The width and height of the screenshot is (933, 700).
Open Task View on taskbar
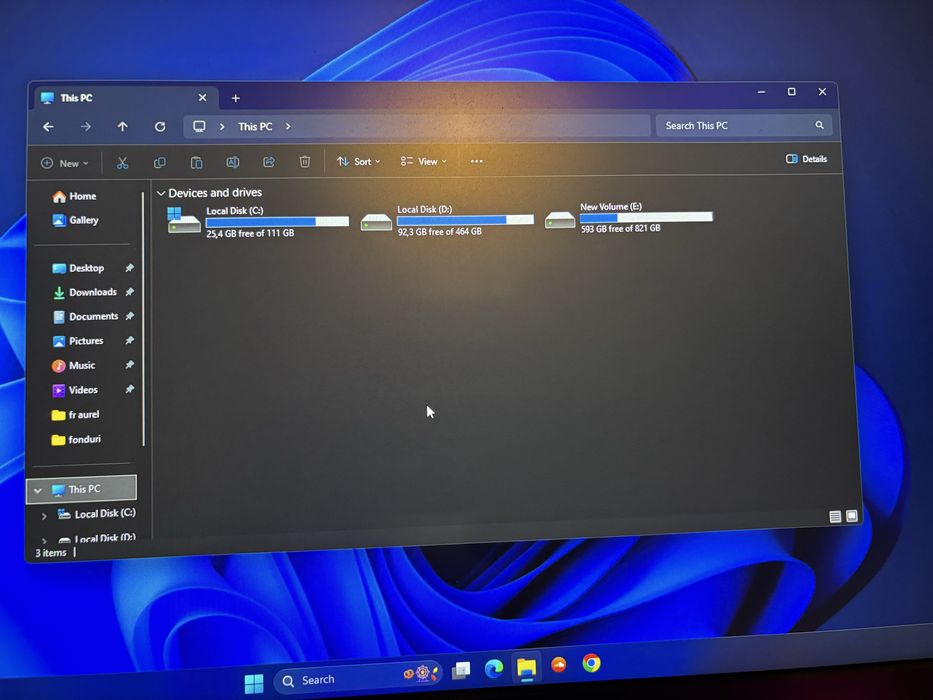click(461, 671)
